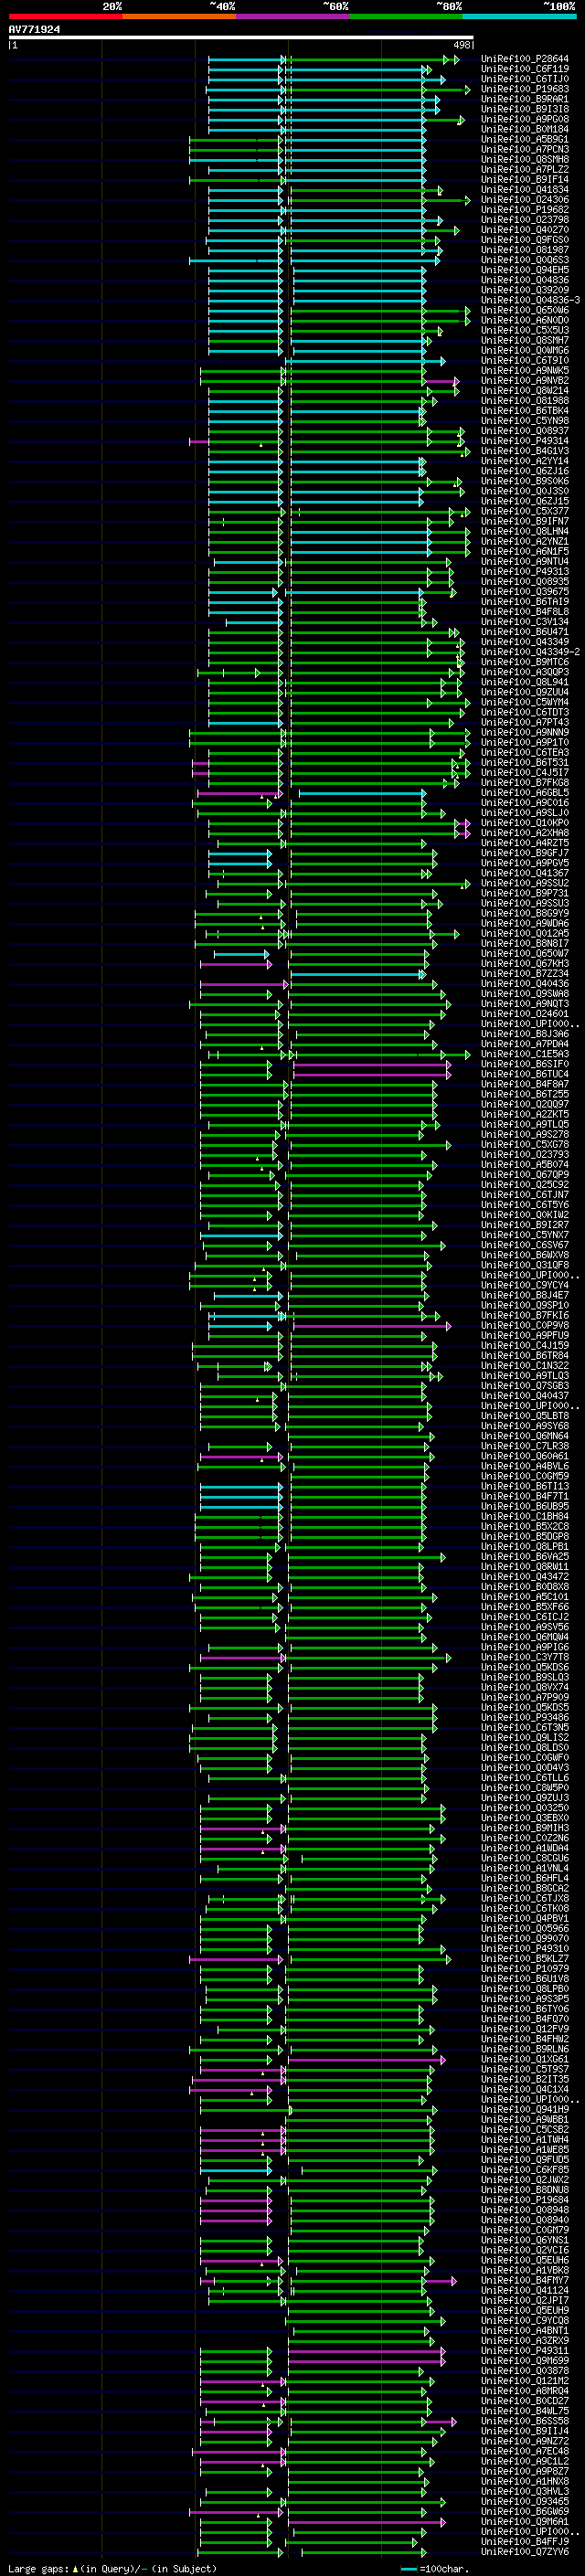Select the UniRef100_Q67KH3 label
The width and height of the screenshot is (585, 2576).
[x=525, y=963]
